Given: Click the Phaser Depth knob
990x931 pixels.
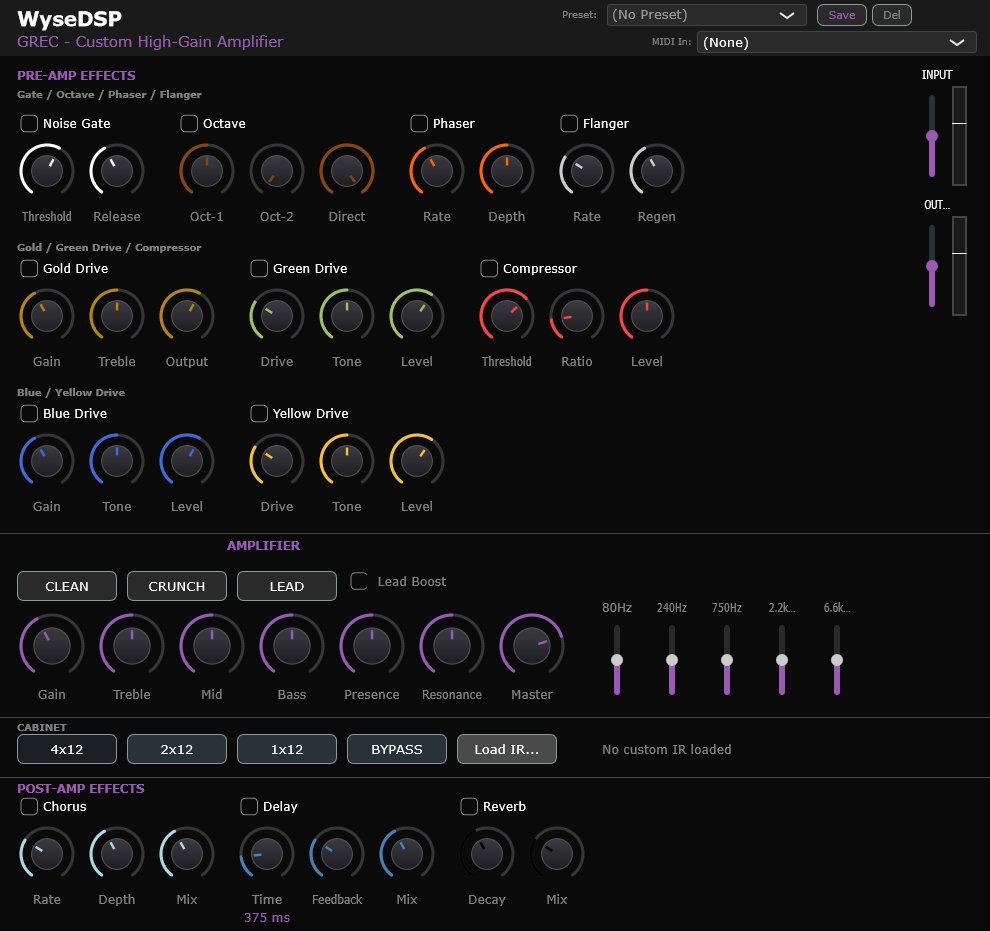Looking at the screenshot, I should pos(506,170).
